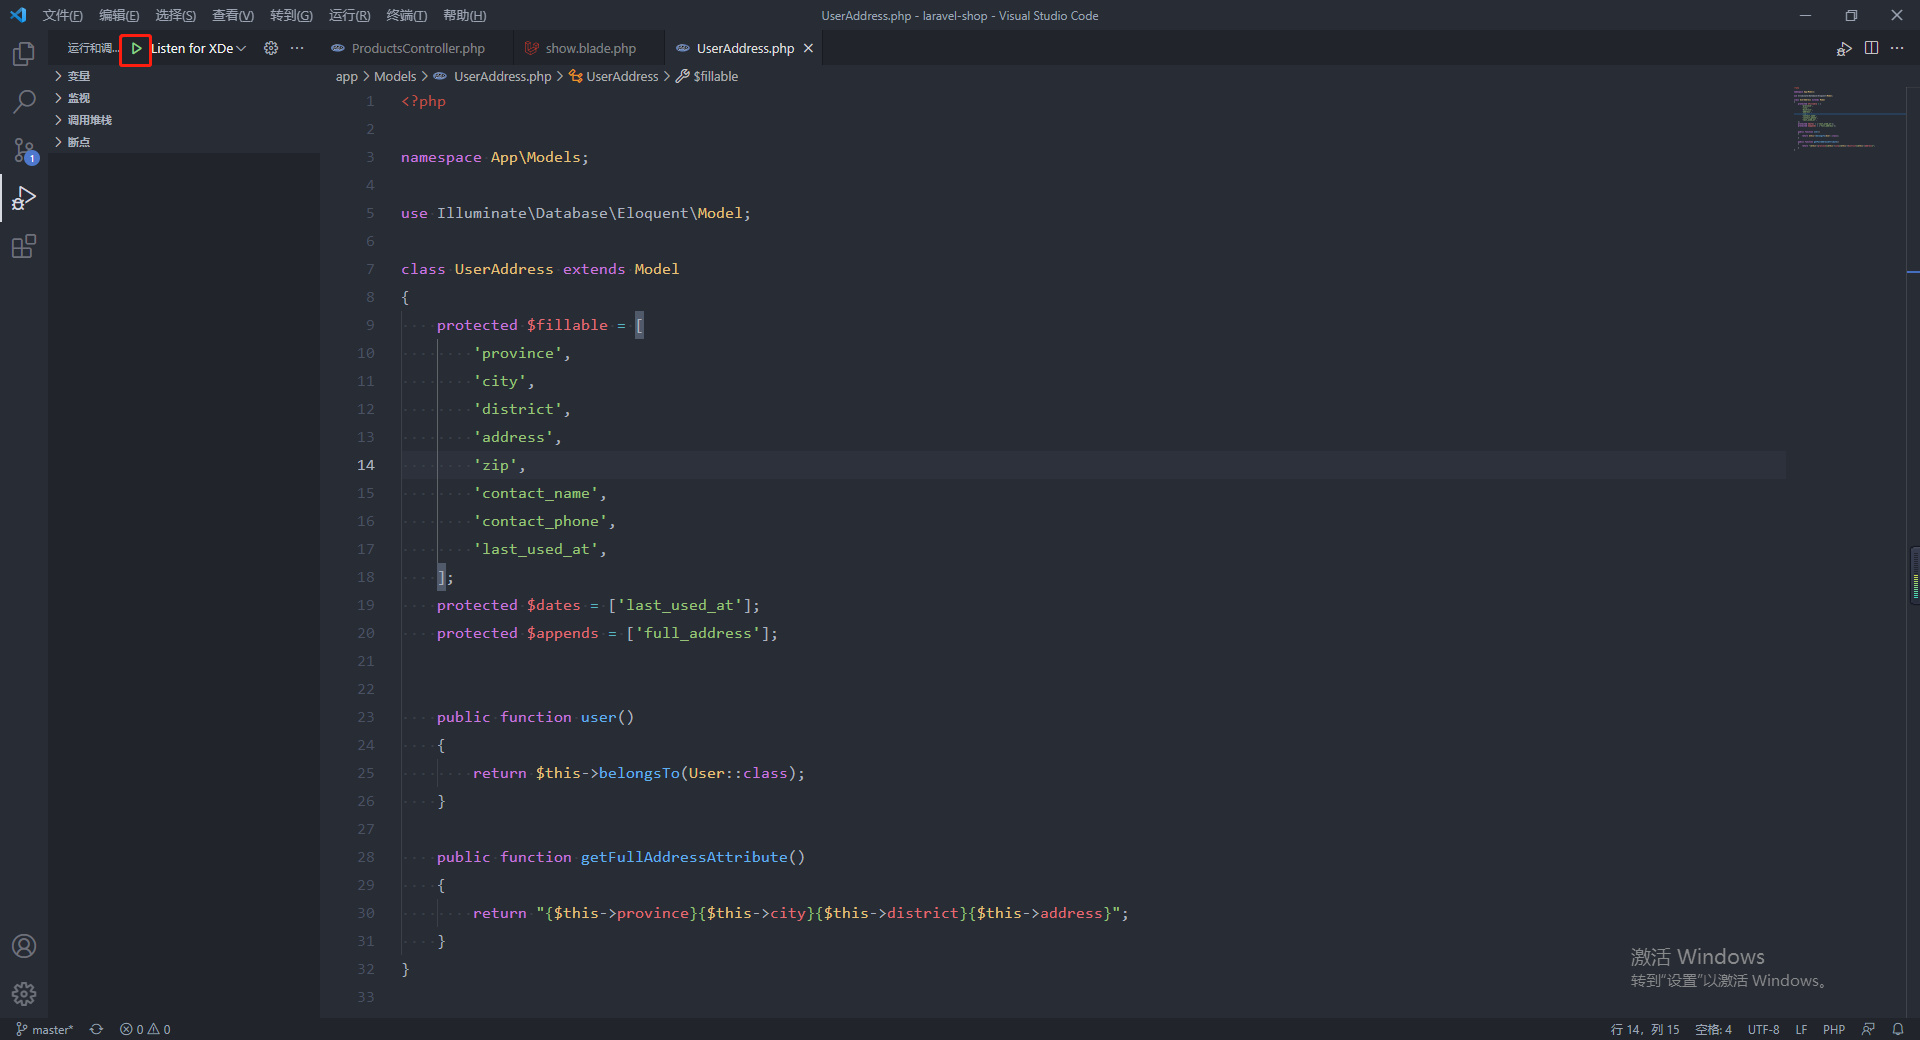The image size is (1920, 1040).
Task: Open the Explorer view in activity bar
Action: pyautogui.click(x=24, y=54)
